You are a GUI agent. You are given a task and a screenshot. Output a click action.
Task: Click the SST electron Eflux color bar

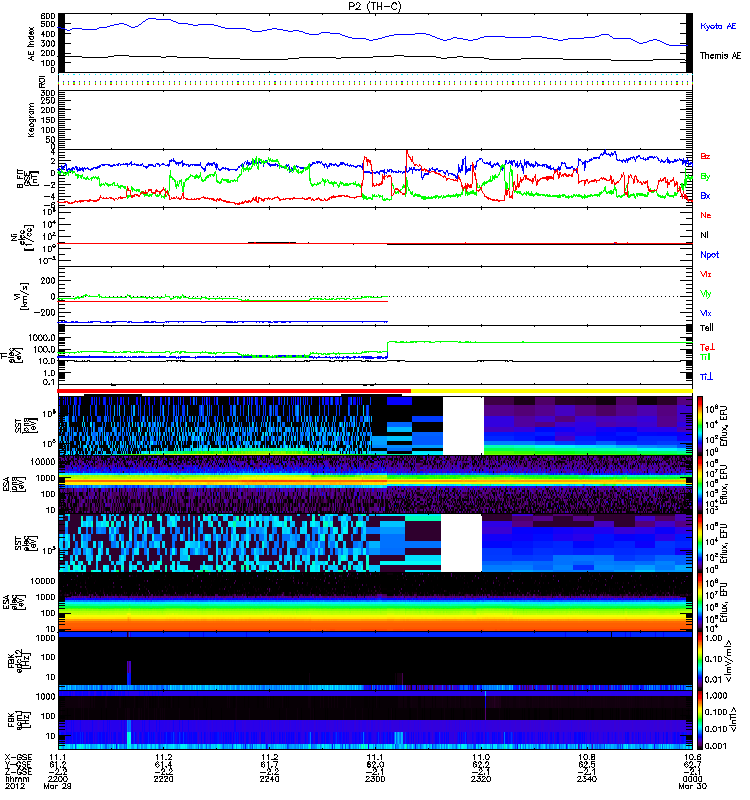(699, 543)
